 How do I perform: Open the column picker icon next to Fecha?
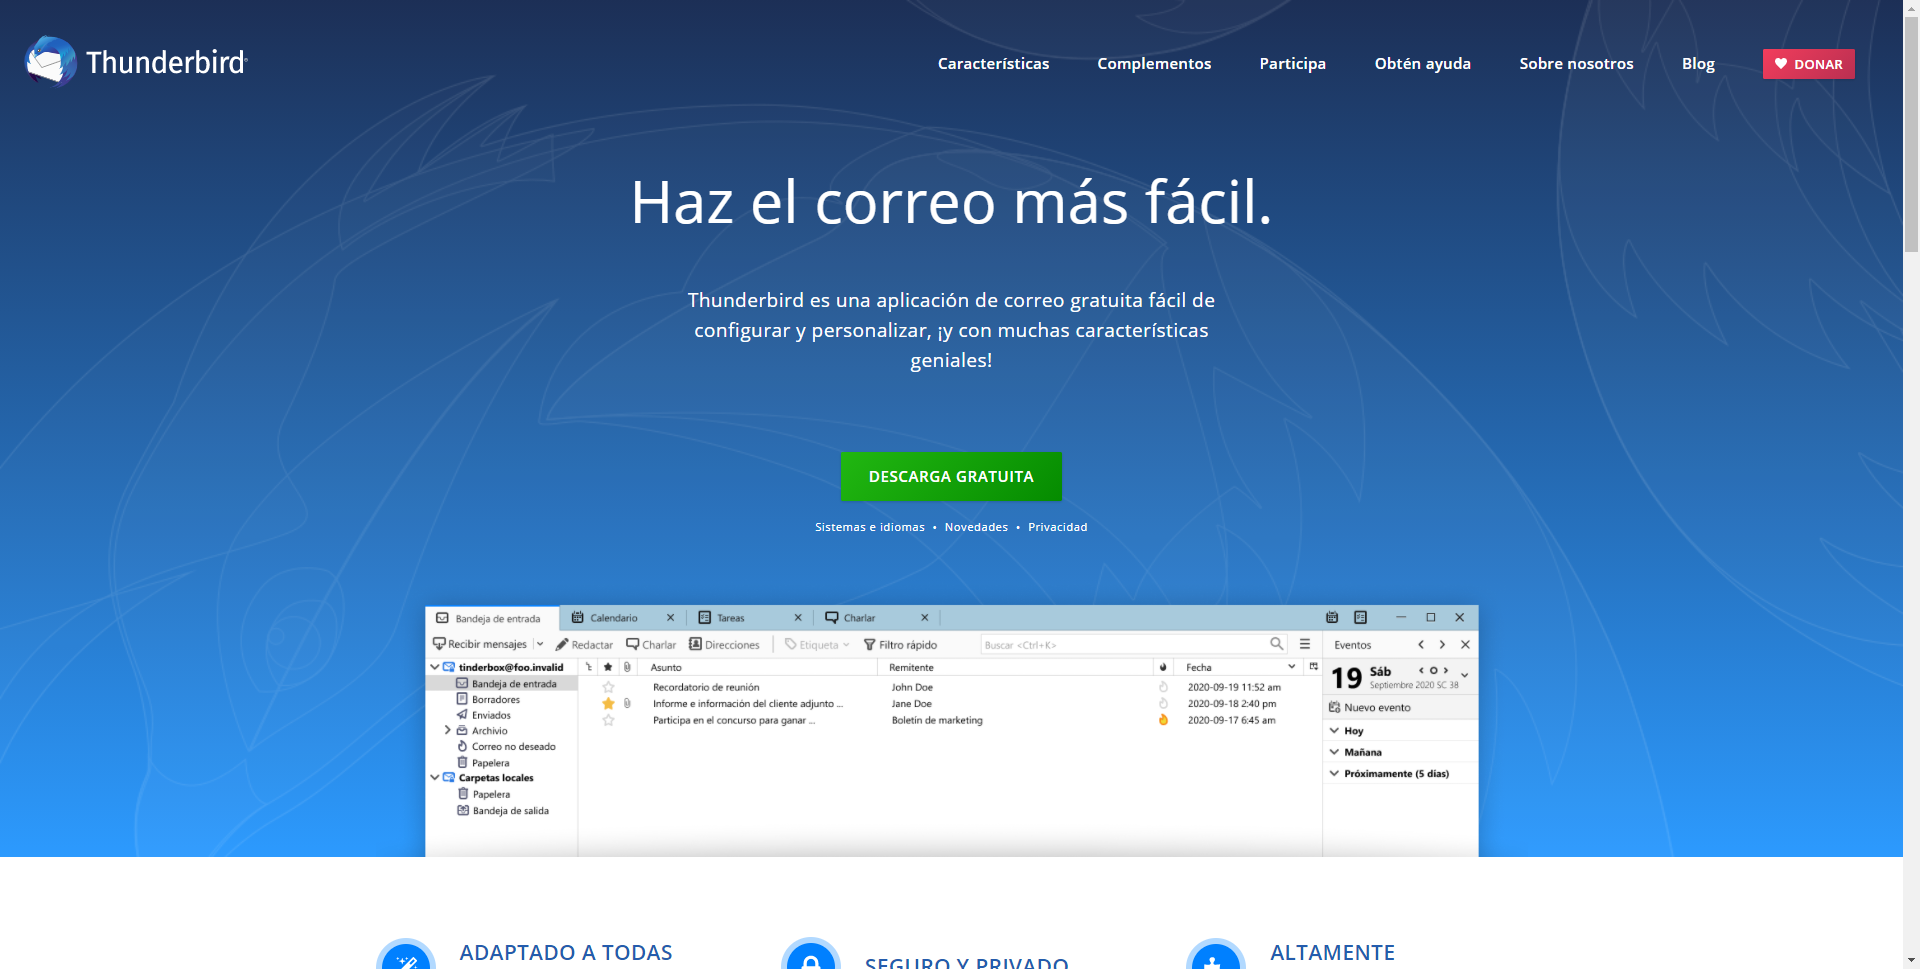[x=1314, y=666]
